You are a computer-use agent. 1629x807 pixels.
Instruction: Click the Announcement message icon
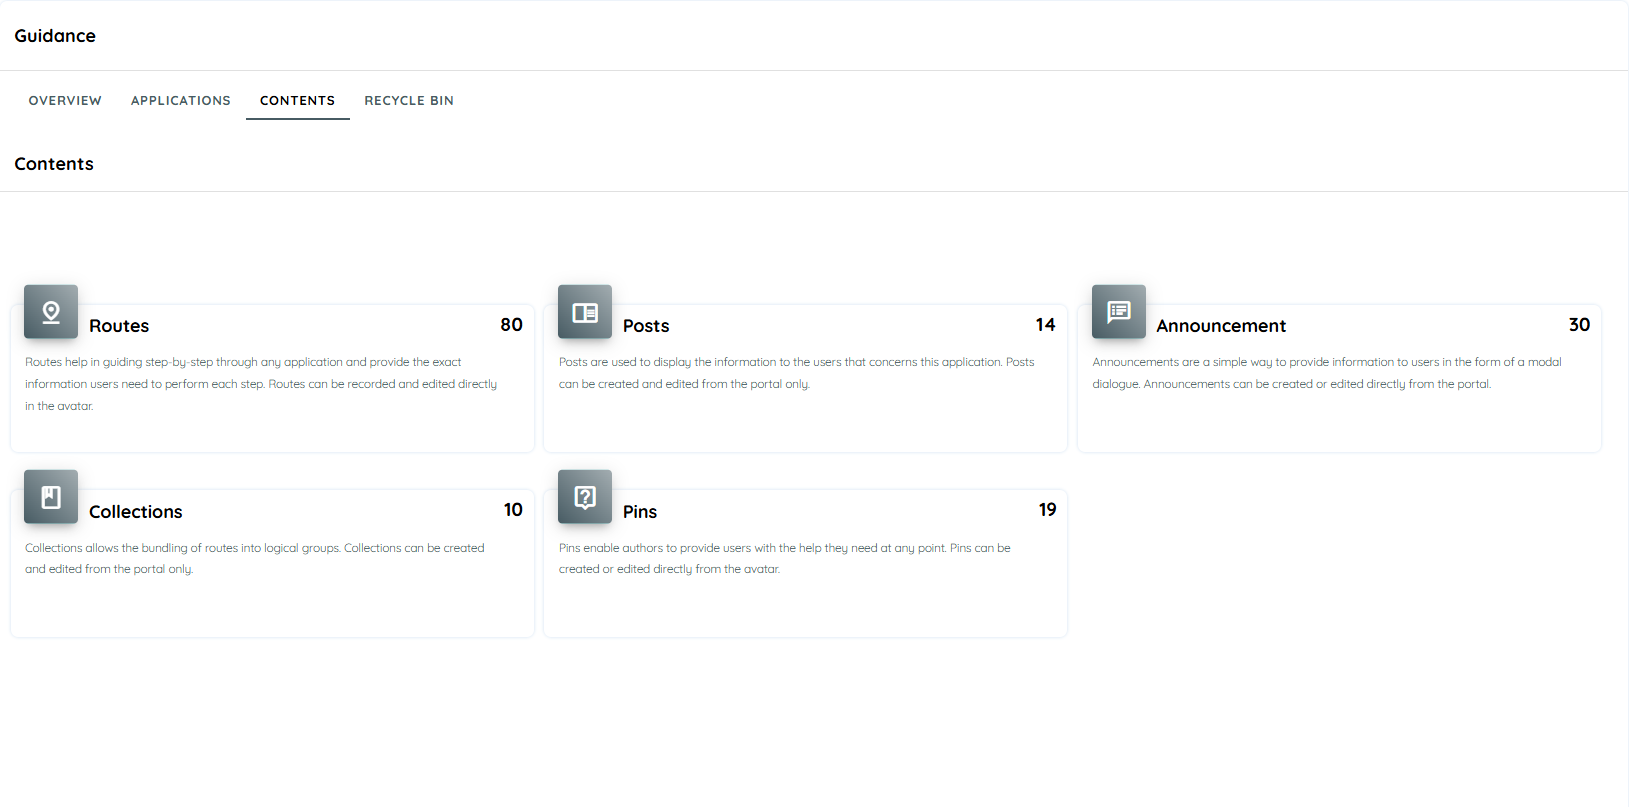click(x=1119, y=312)
